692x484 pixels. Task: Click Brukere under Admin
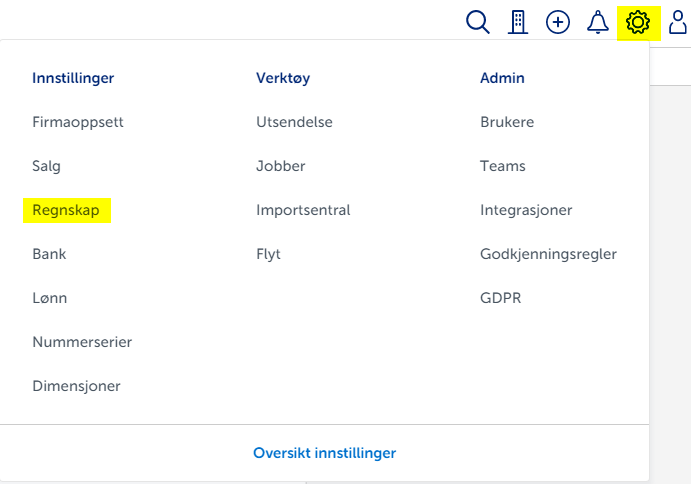coord(507,122)
